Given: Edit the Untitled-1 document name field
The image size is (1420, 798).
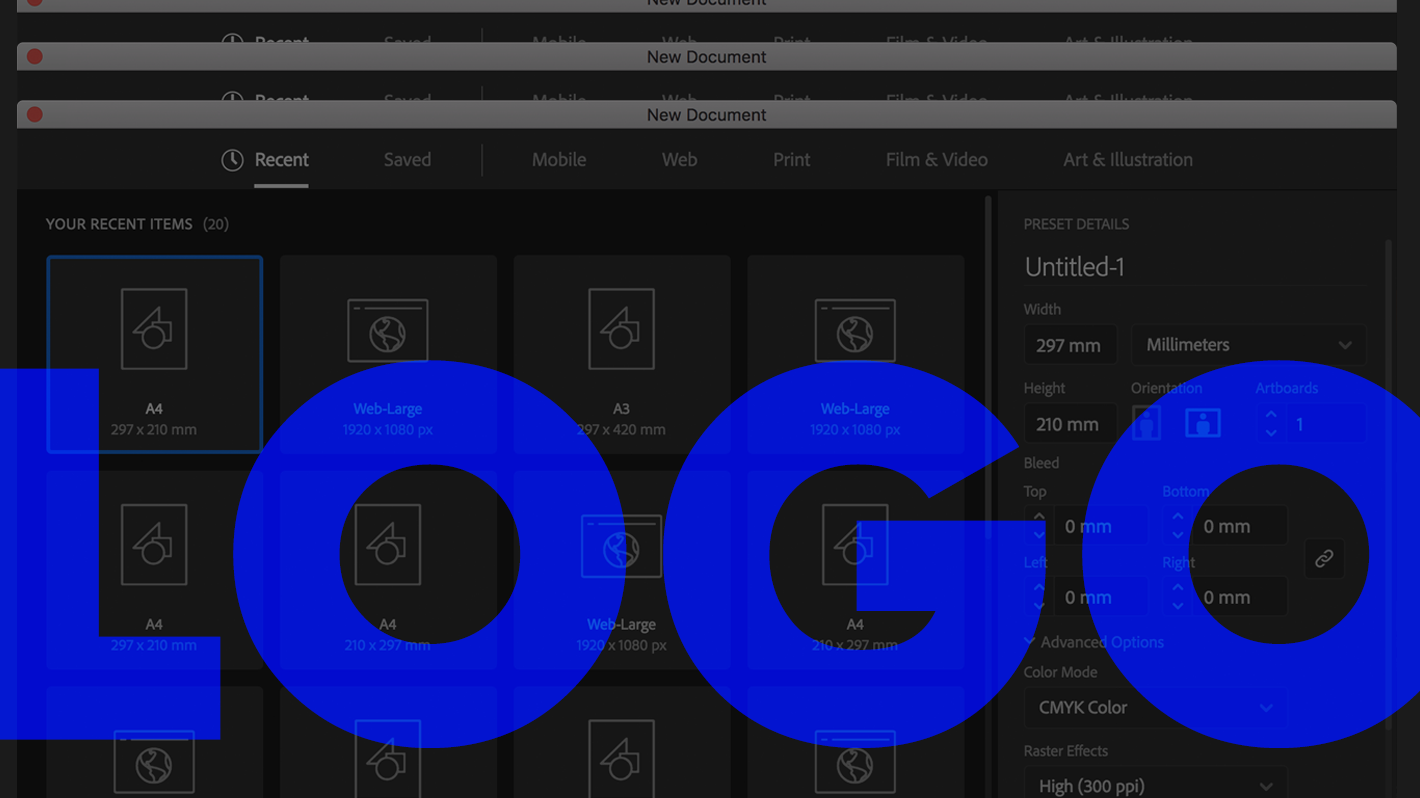Looking at the screenshot, I should pyautogui.click(x=1194, y=267).
